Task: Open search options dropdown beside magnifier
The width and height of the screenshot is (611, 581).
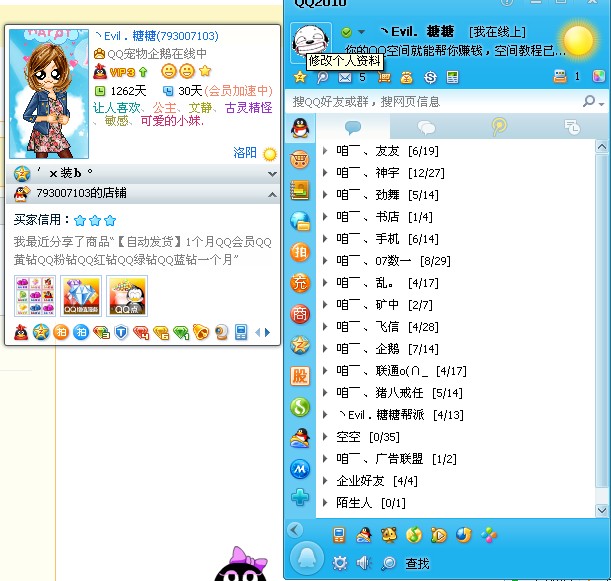Action: (602, 104)
